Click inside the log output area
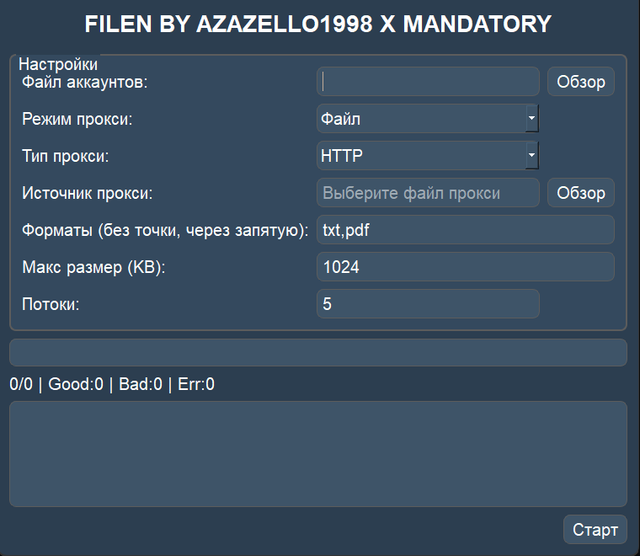640x556 pixels. pos(318,454)
